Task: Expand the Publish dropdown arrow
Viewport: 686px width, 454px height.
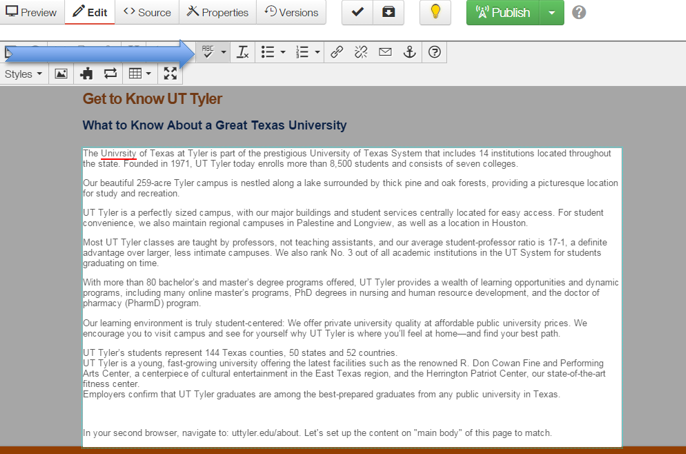Action: 552,12
